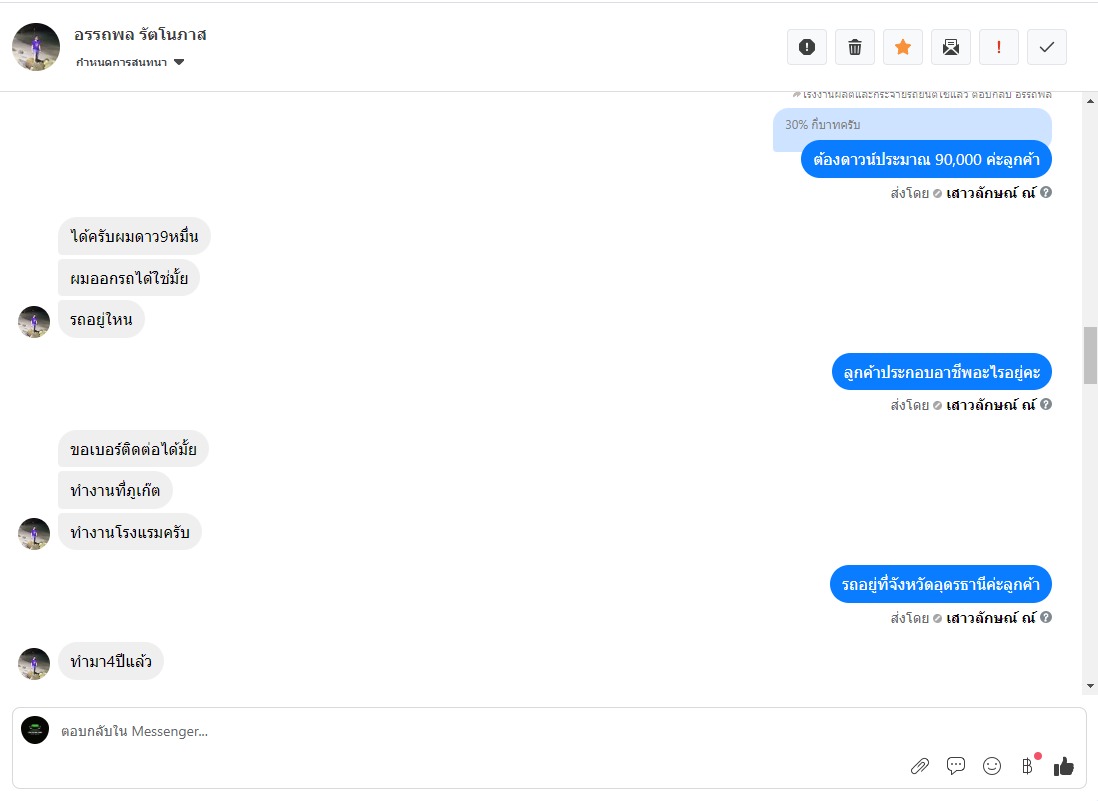Click the อรรถพล รัตโนภาส contact name
The width and height of the screenshot is (1098, 801).
tap(140, 35)
